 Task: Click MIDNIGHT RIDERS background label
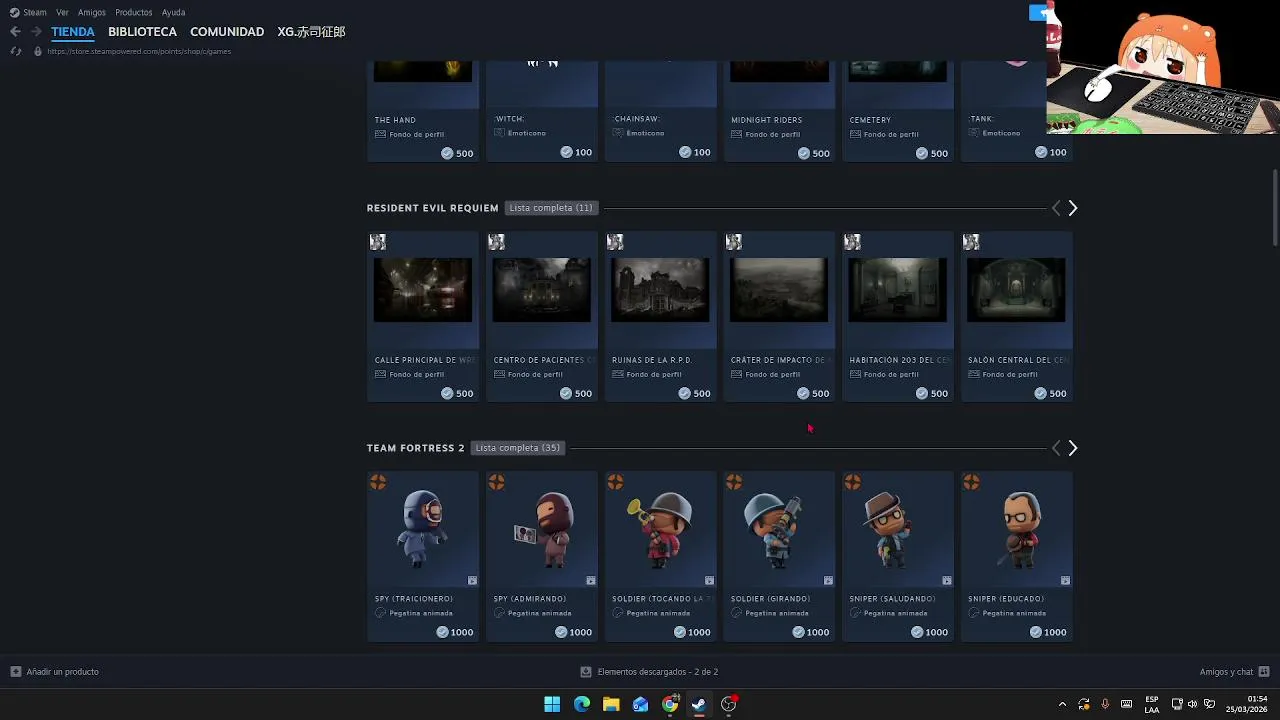pos(766,120)
